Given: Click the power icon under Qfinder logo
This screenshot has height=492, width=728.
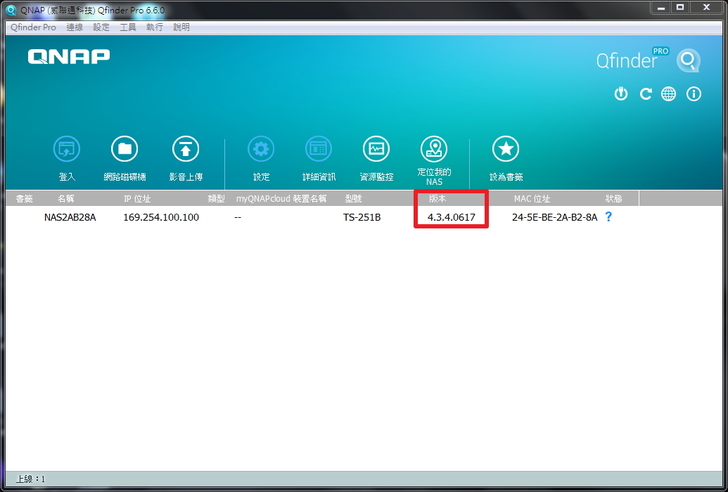Looking at the screenshot, I should pos(621,94).
